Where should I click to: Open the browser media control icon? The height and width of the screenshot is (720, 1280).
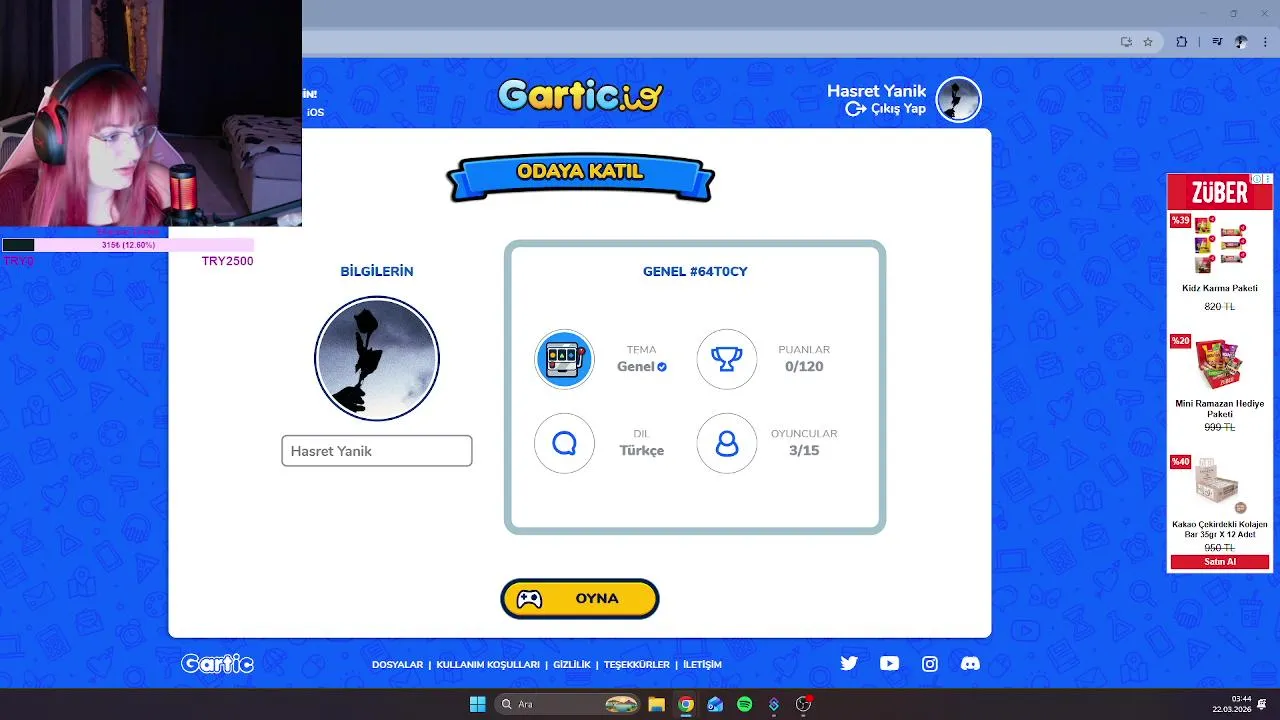point(1217,42)
